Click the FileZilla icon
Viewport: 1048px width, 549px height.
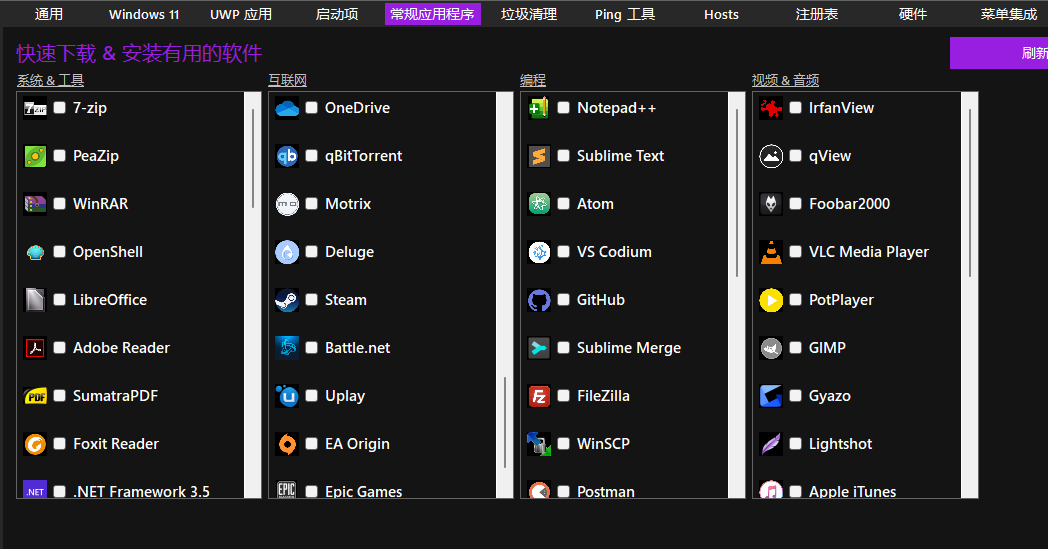pos(539,396)
